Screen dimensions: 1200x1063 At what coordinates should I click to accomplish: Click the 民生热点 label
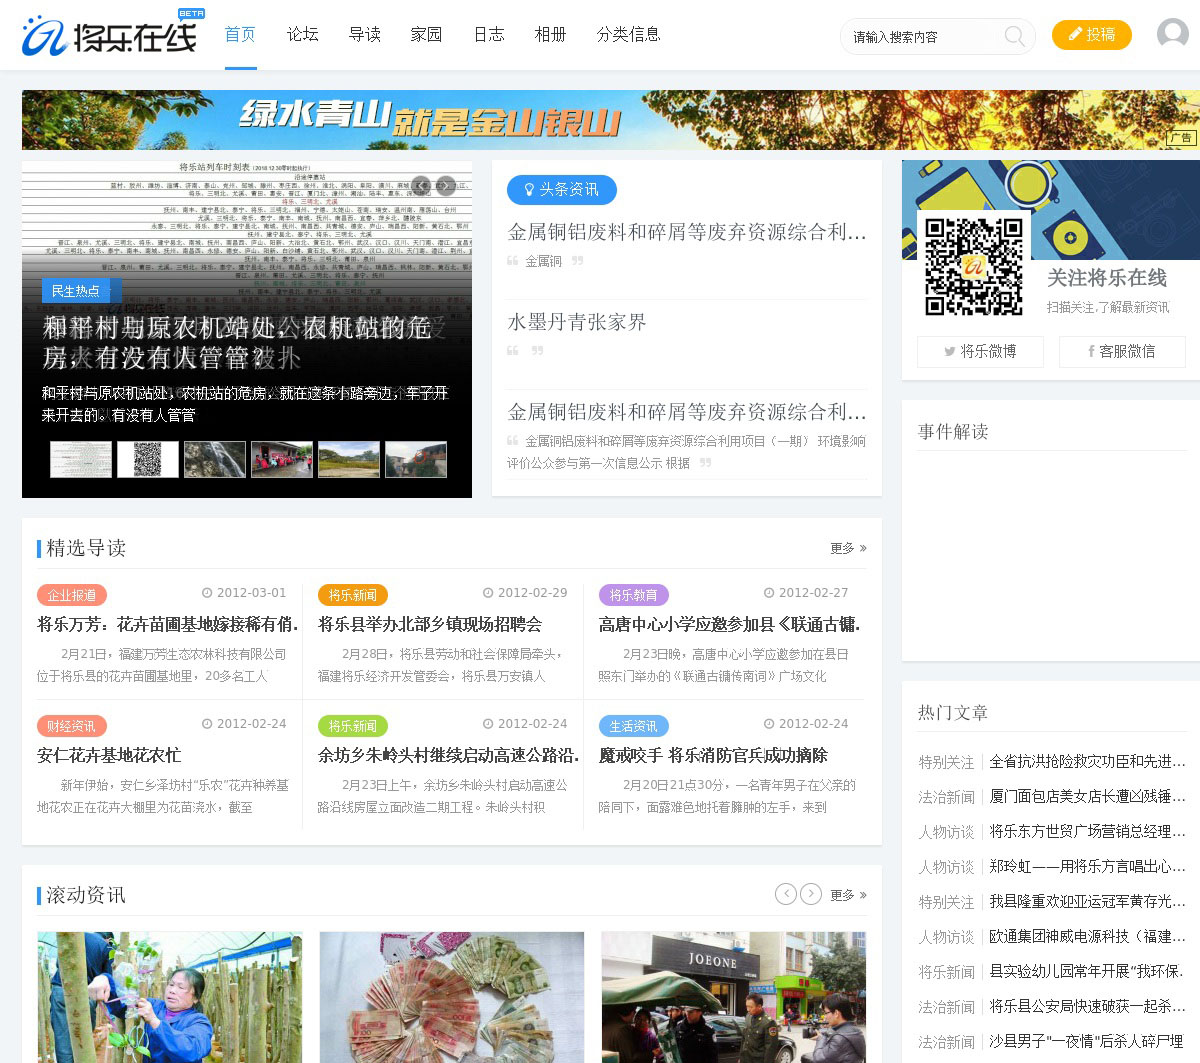point(76,291)
